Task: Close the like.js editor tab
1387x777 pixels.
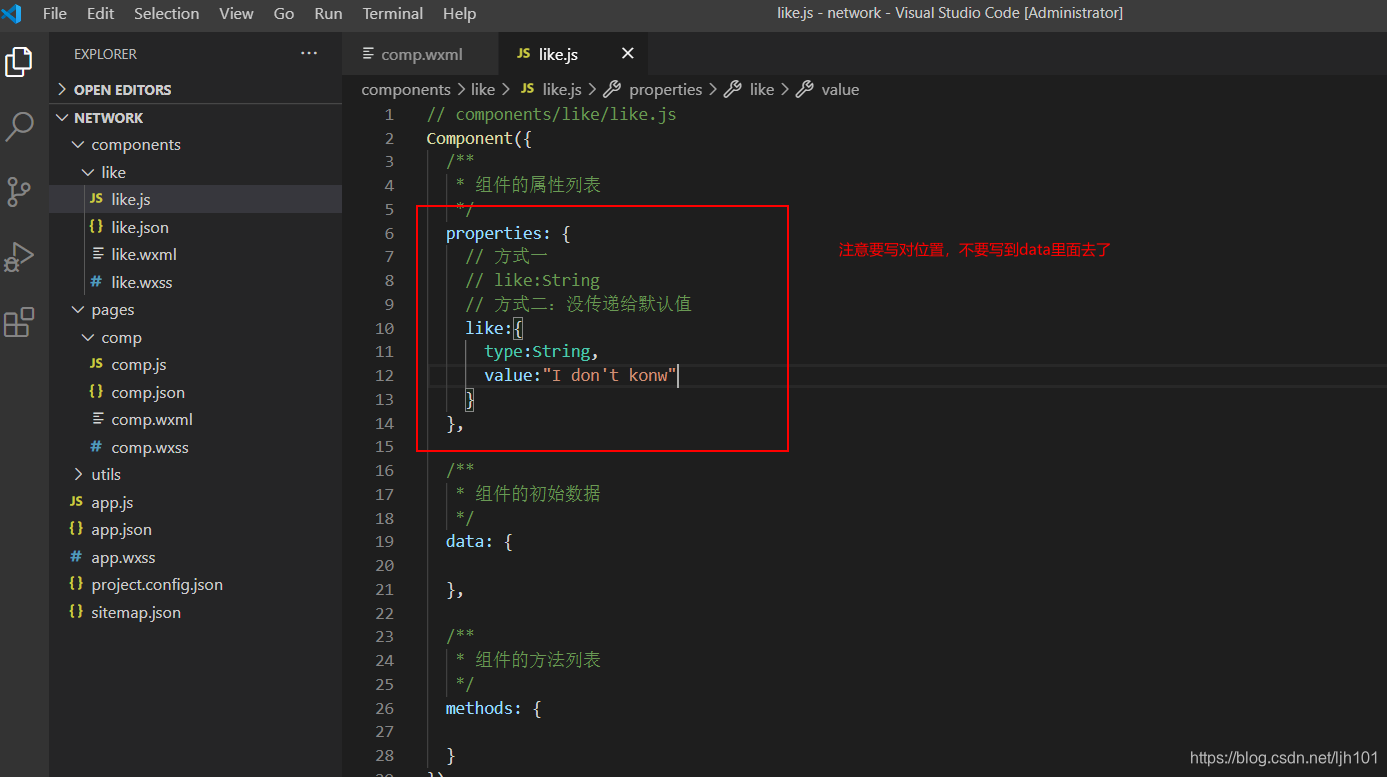Action: [x=628, y=54]
